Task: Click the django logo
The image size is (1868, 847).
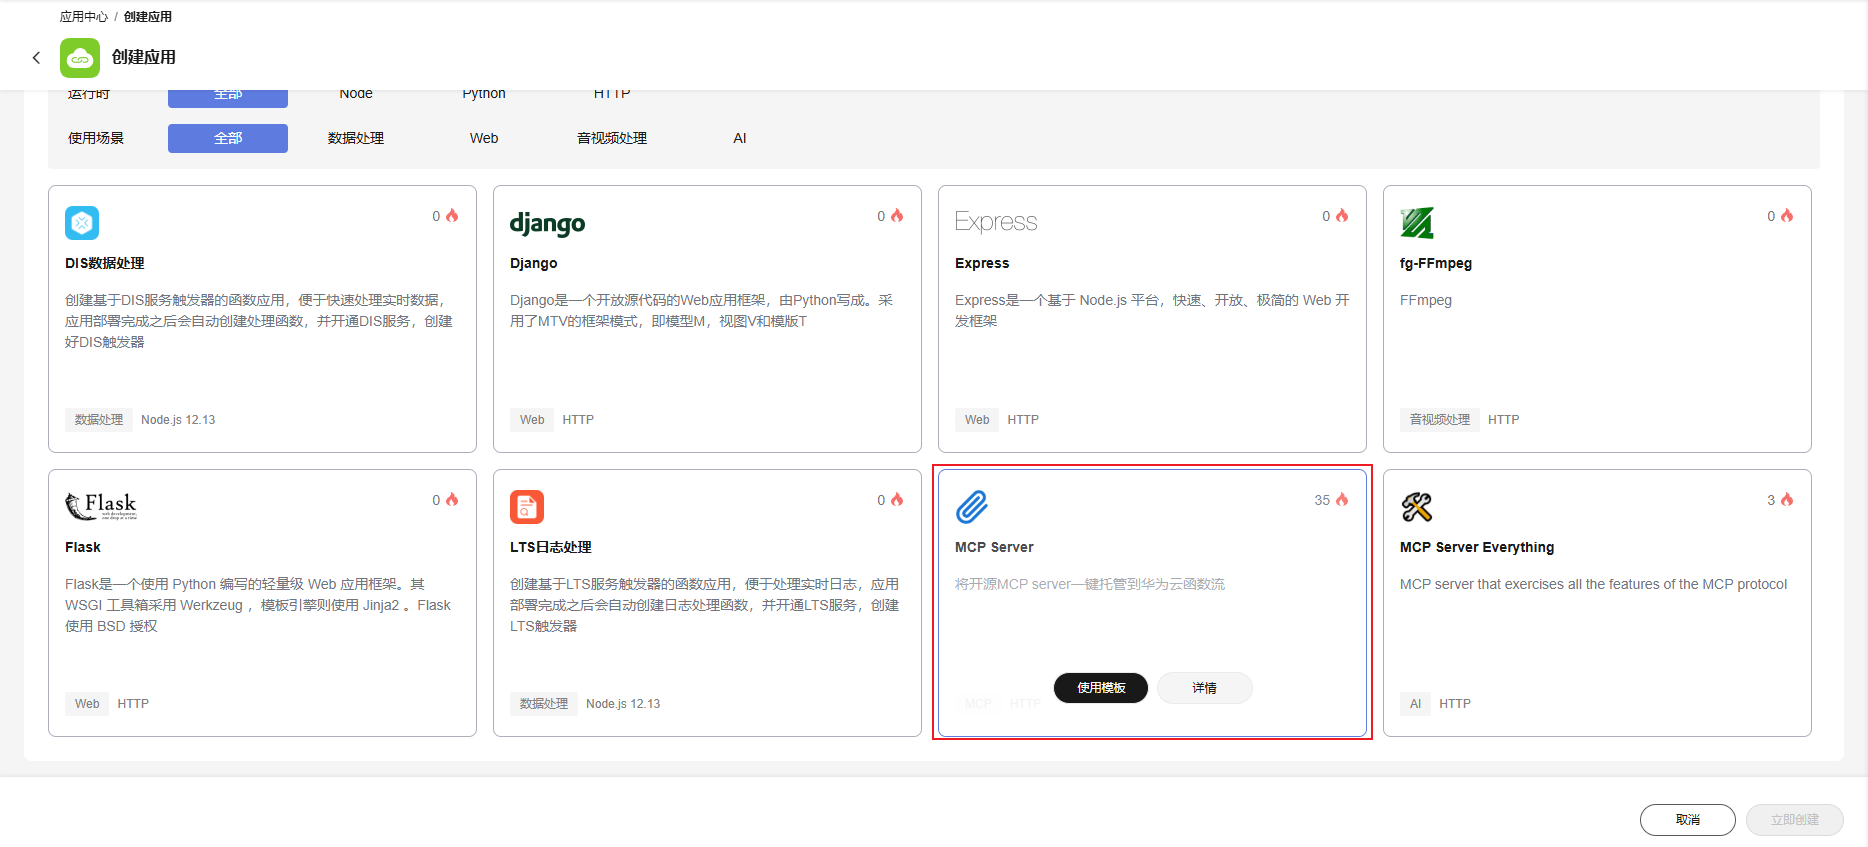Action: 547,223
